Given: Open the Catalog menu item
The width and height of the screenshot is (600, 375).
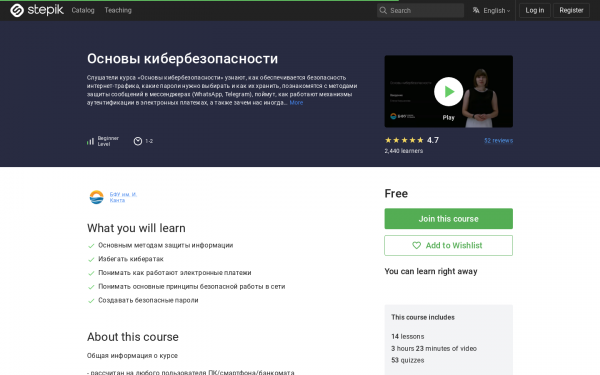Looking at the screenshot, I should tap(83, 10).
